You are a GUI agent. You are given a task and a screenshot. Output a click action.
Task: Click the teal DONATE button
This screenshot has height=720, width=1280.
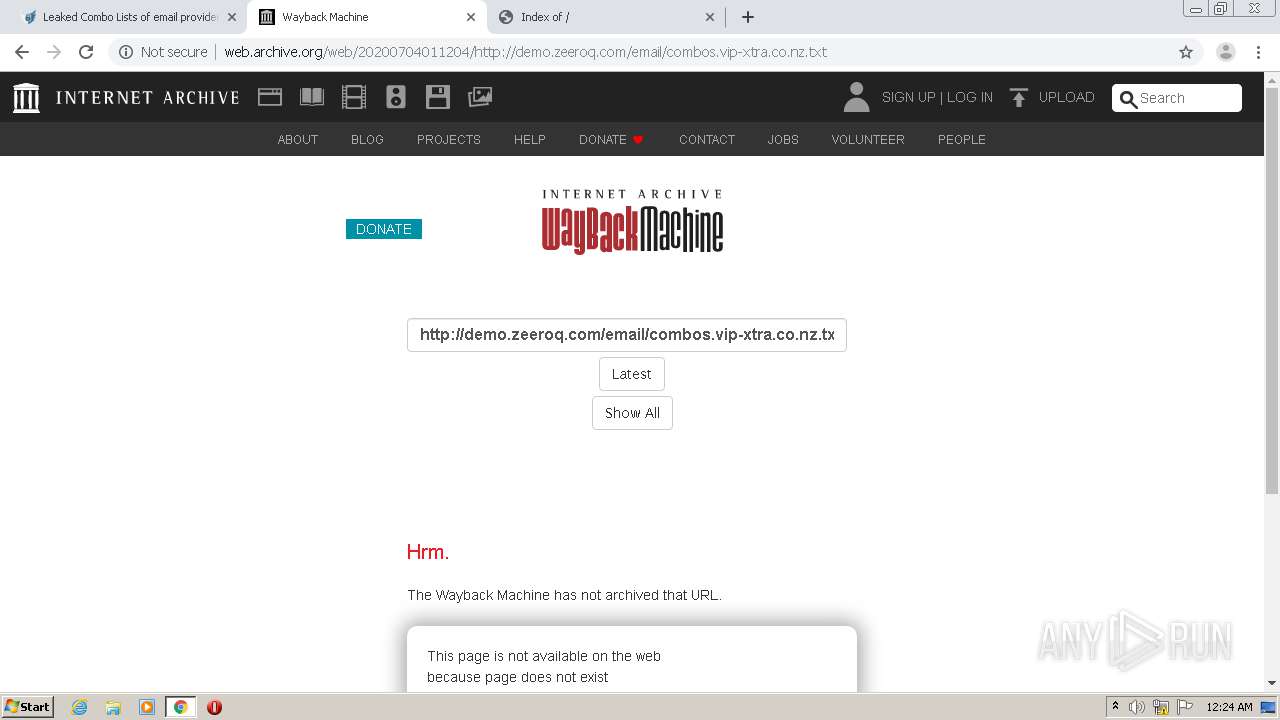point(384,229)
